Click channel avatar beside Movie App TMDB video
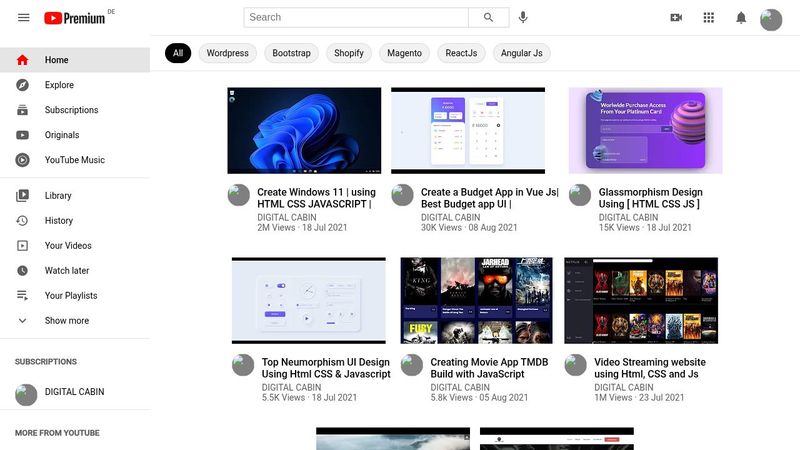This screenshot has height=450, width=800. pos(412,365)
